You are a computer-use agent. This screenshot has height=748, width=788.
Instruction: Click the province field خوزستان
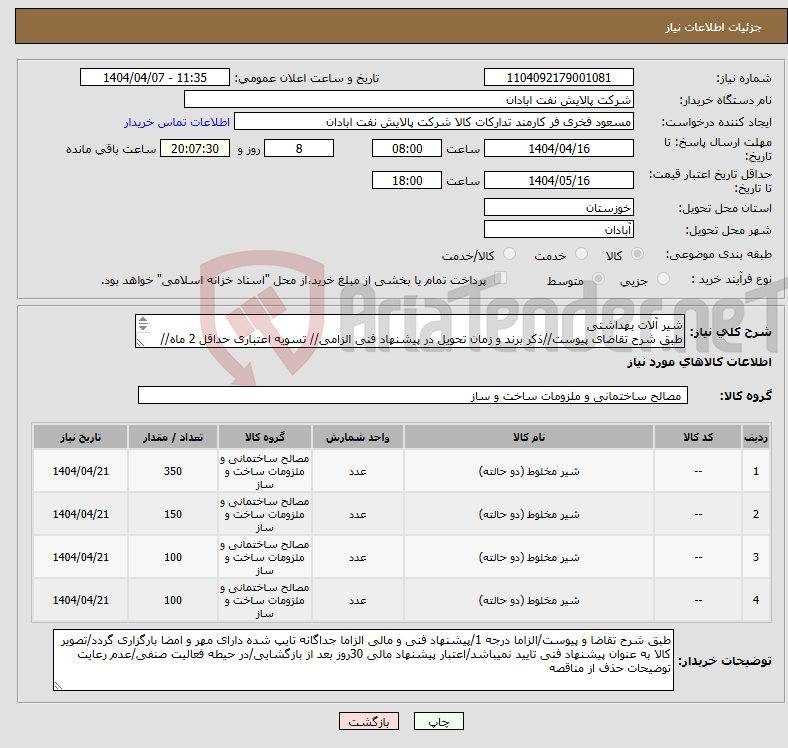(x=558, y=207)
